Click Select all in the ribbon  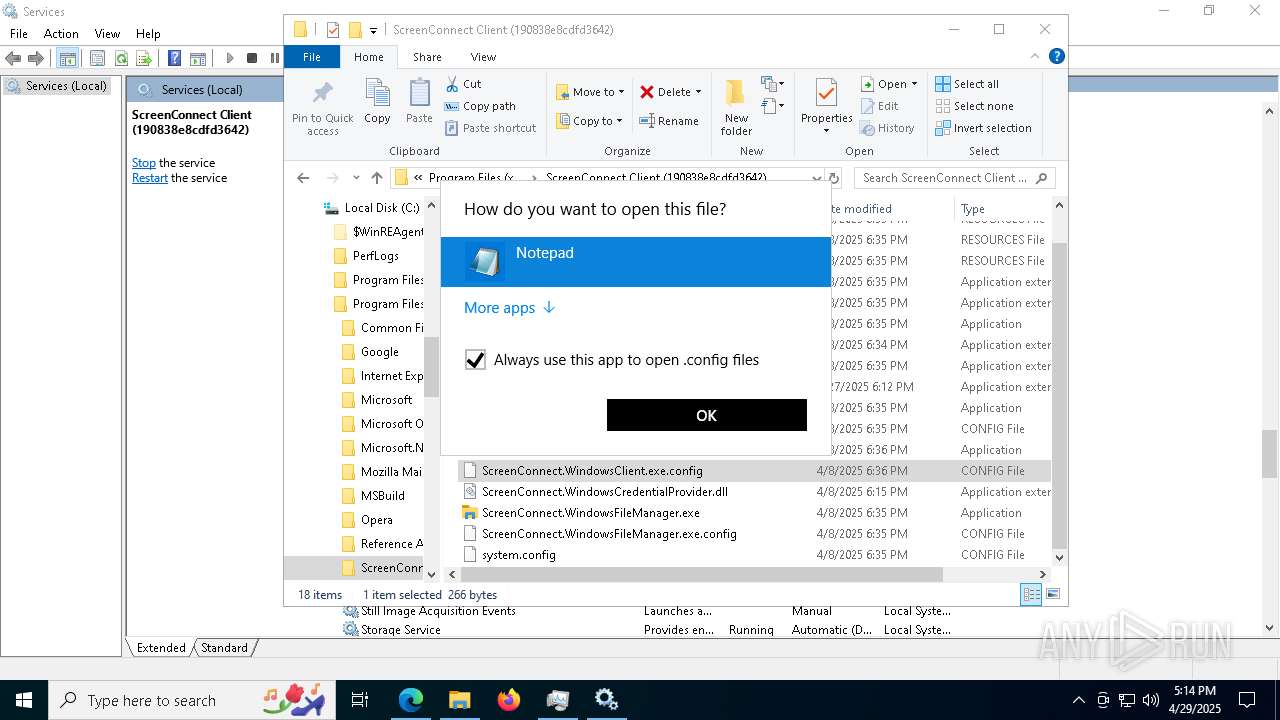(x=967, y=84)
